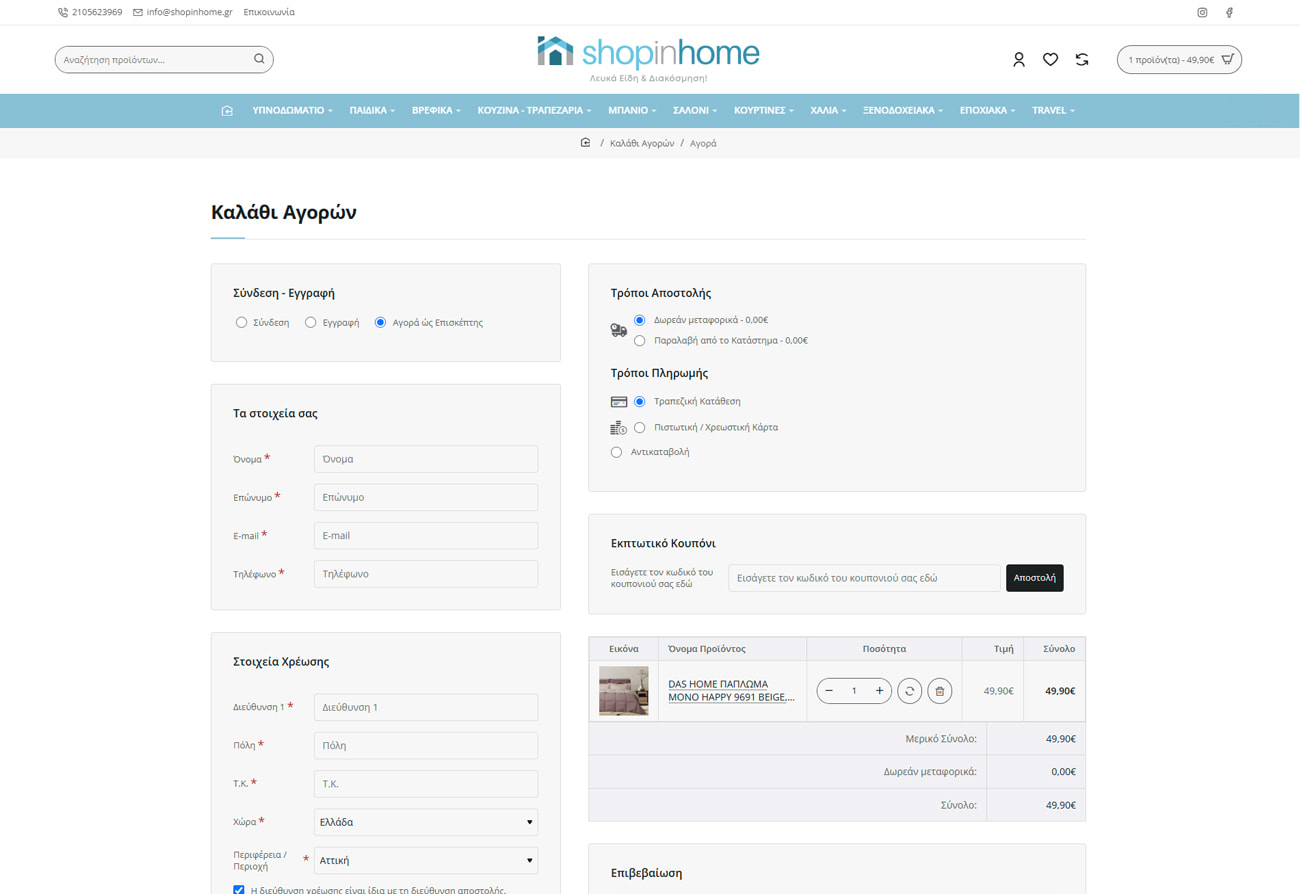
Task: Expand the ΥΠΝΟΔΩΜΑΤΙΟ menu
Action: (x=292, y=111)
